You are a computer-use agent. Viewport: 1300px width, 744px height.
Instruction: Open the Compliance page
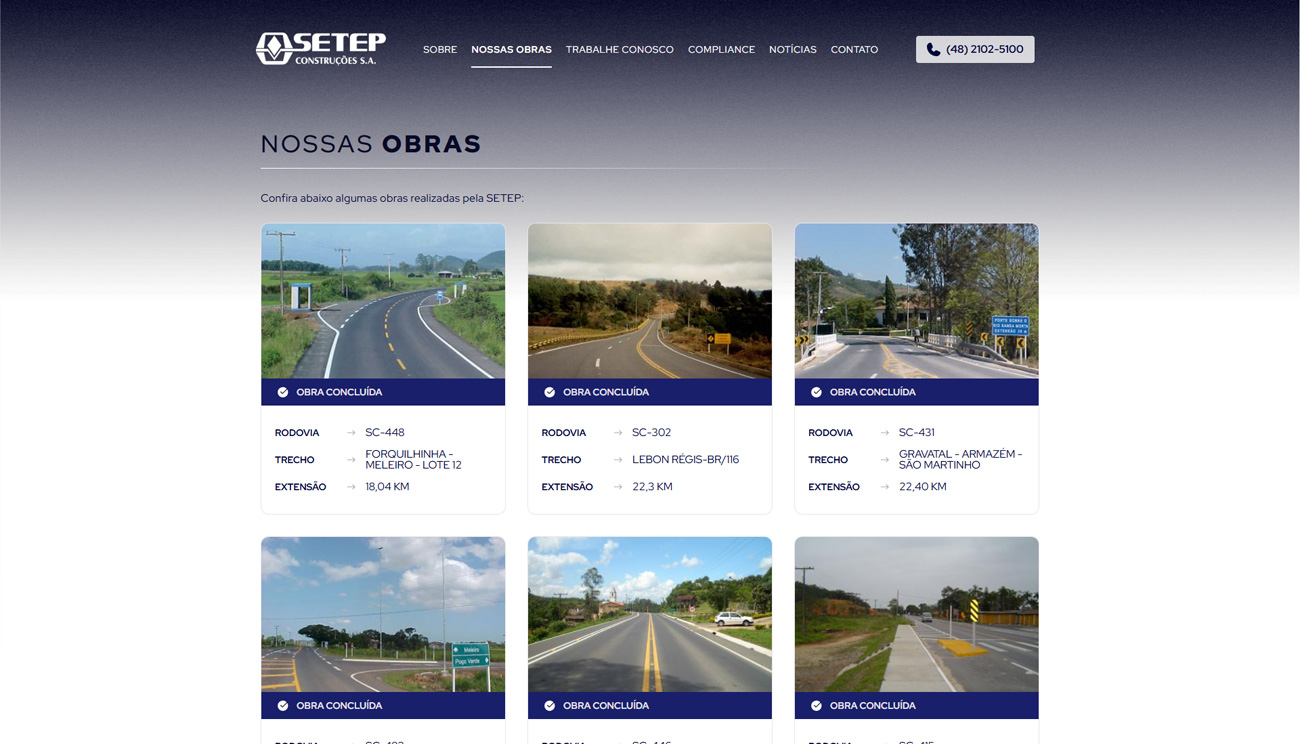pyautogui.click(x=721, y=50)
